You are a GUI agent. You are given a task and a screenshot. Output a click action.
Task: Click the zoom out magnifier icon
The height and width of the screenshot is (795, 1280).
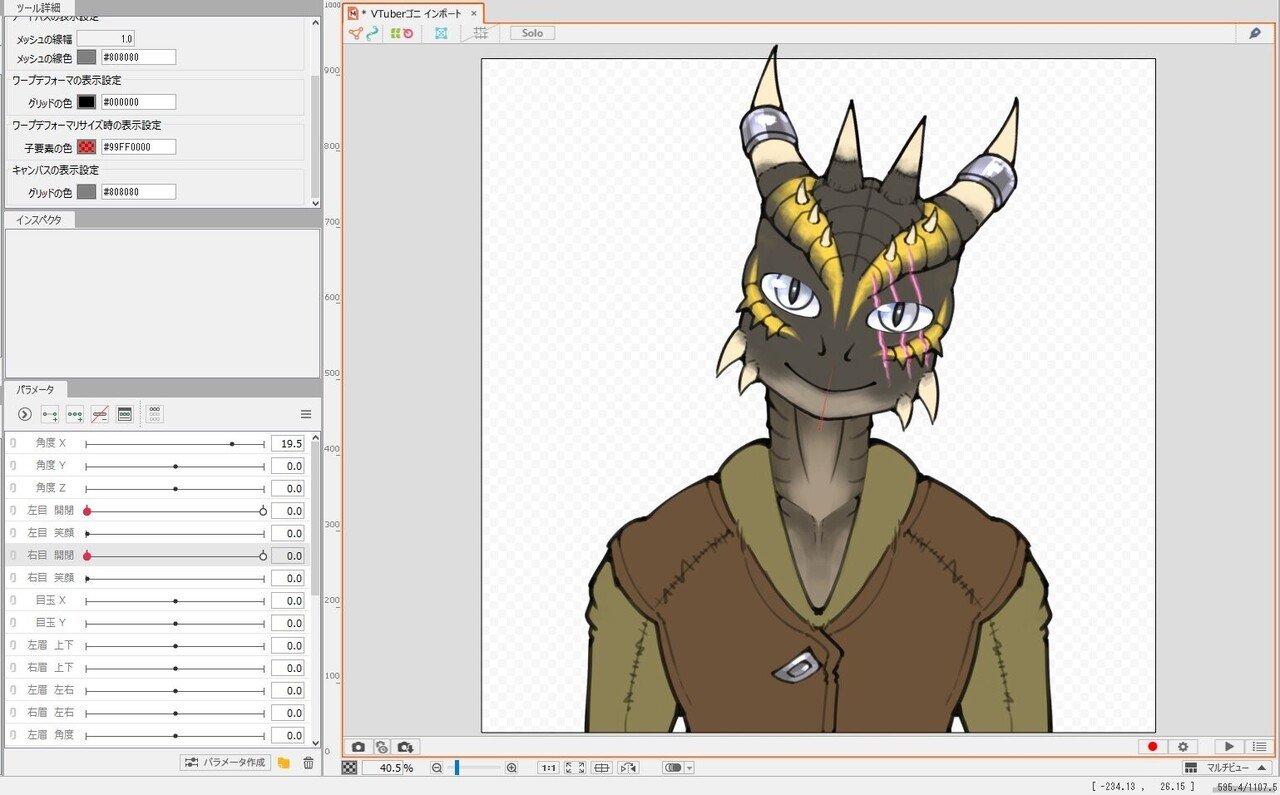(437, 768)
